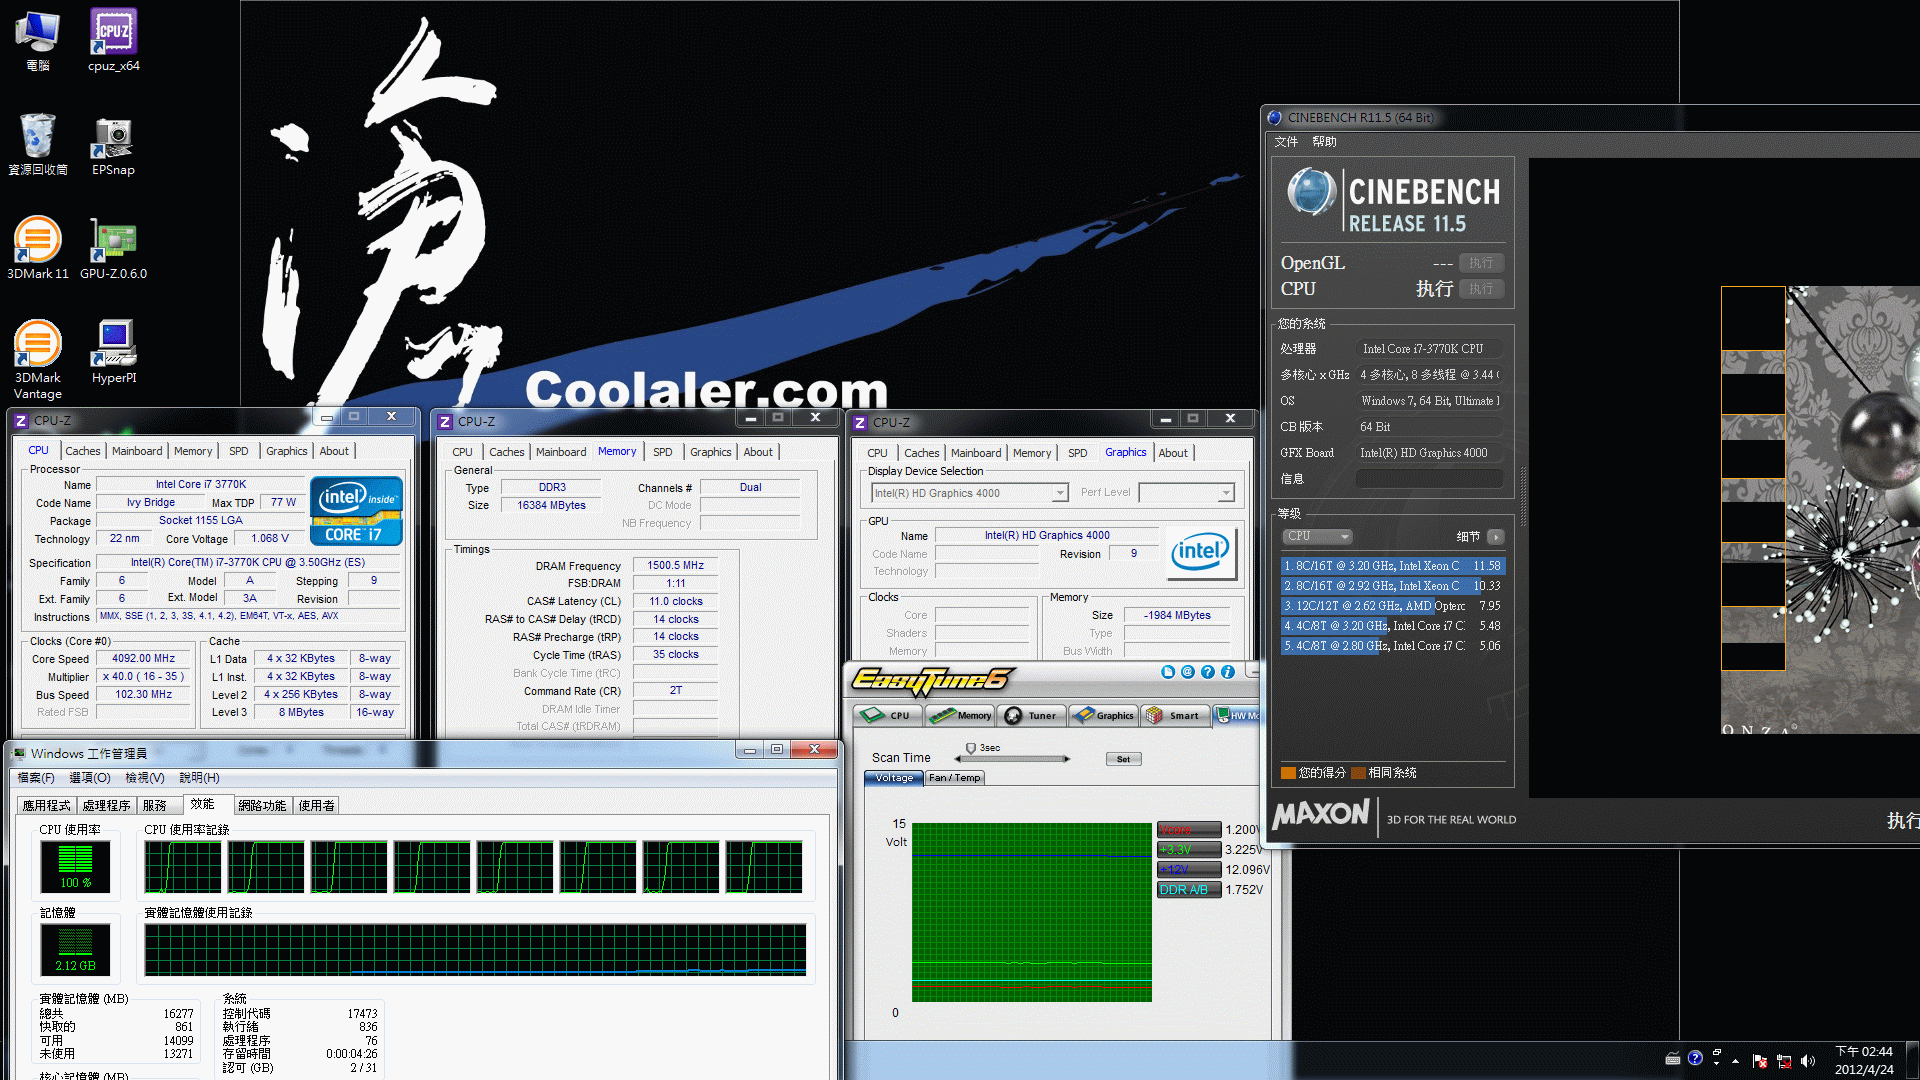This screenshot has width=1920, height=1080.
Task: Show hidden tray icons arrow
Action: tap(1735, 1061)
